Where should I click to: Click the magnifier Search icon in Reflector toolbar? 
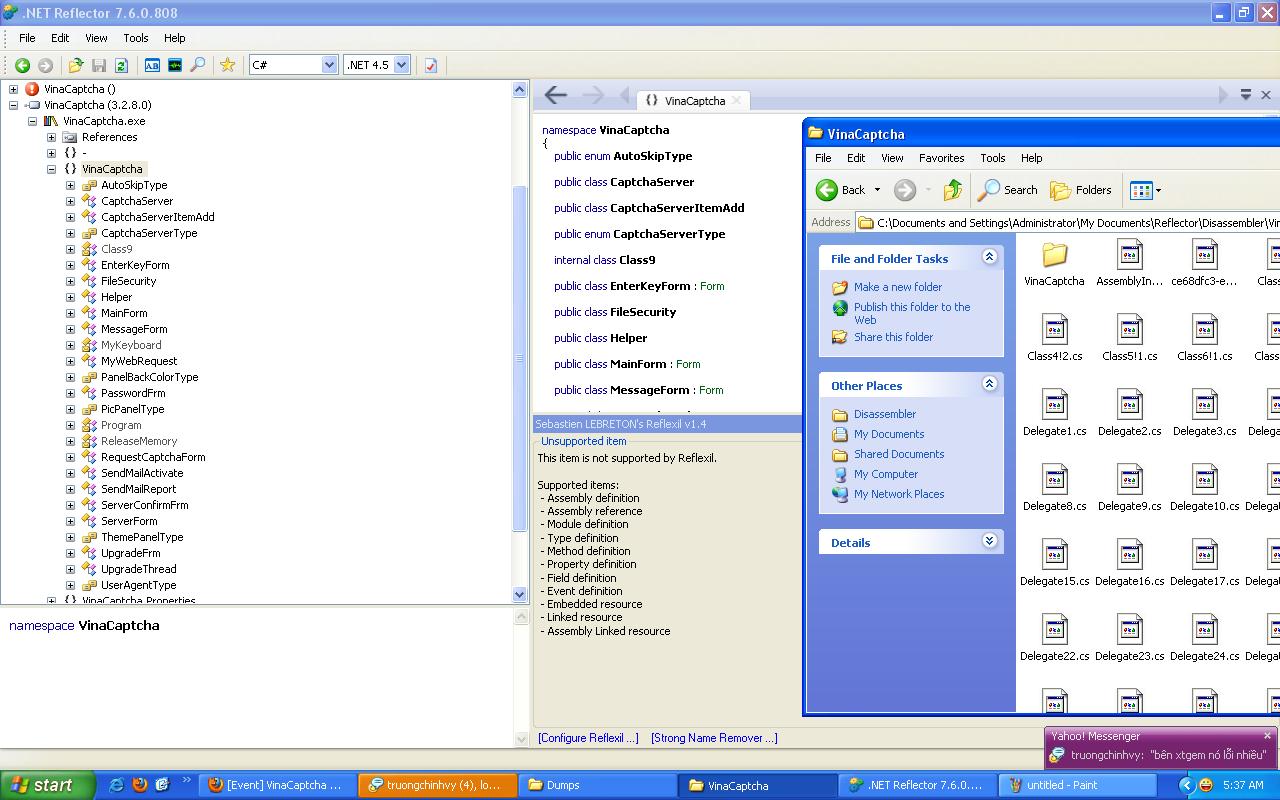[198, 65]
